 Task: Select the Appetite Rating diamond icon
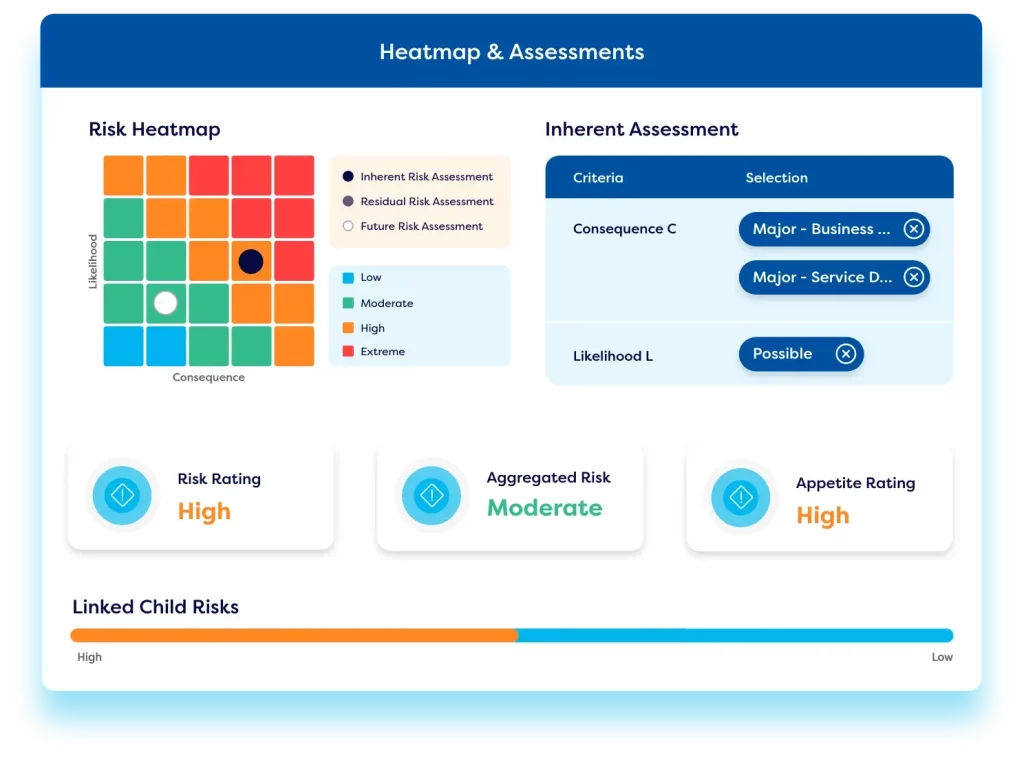[740, 497]
